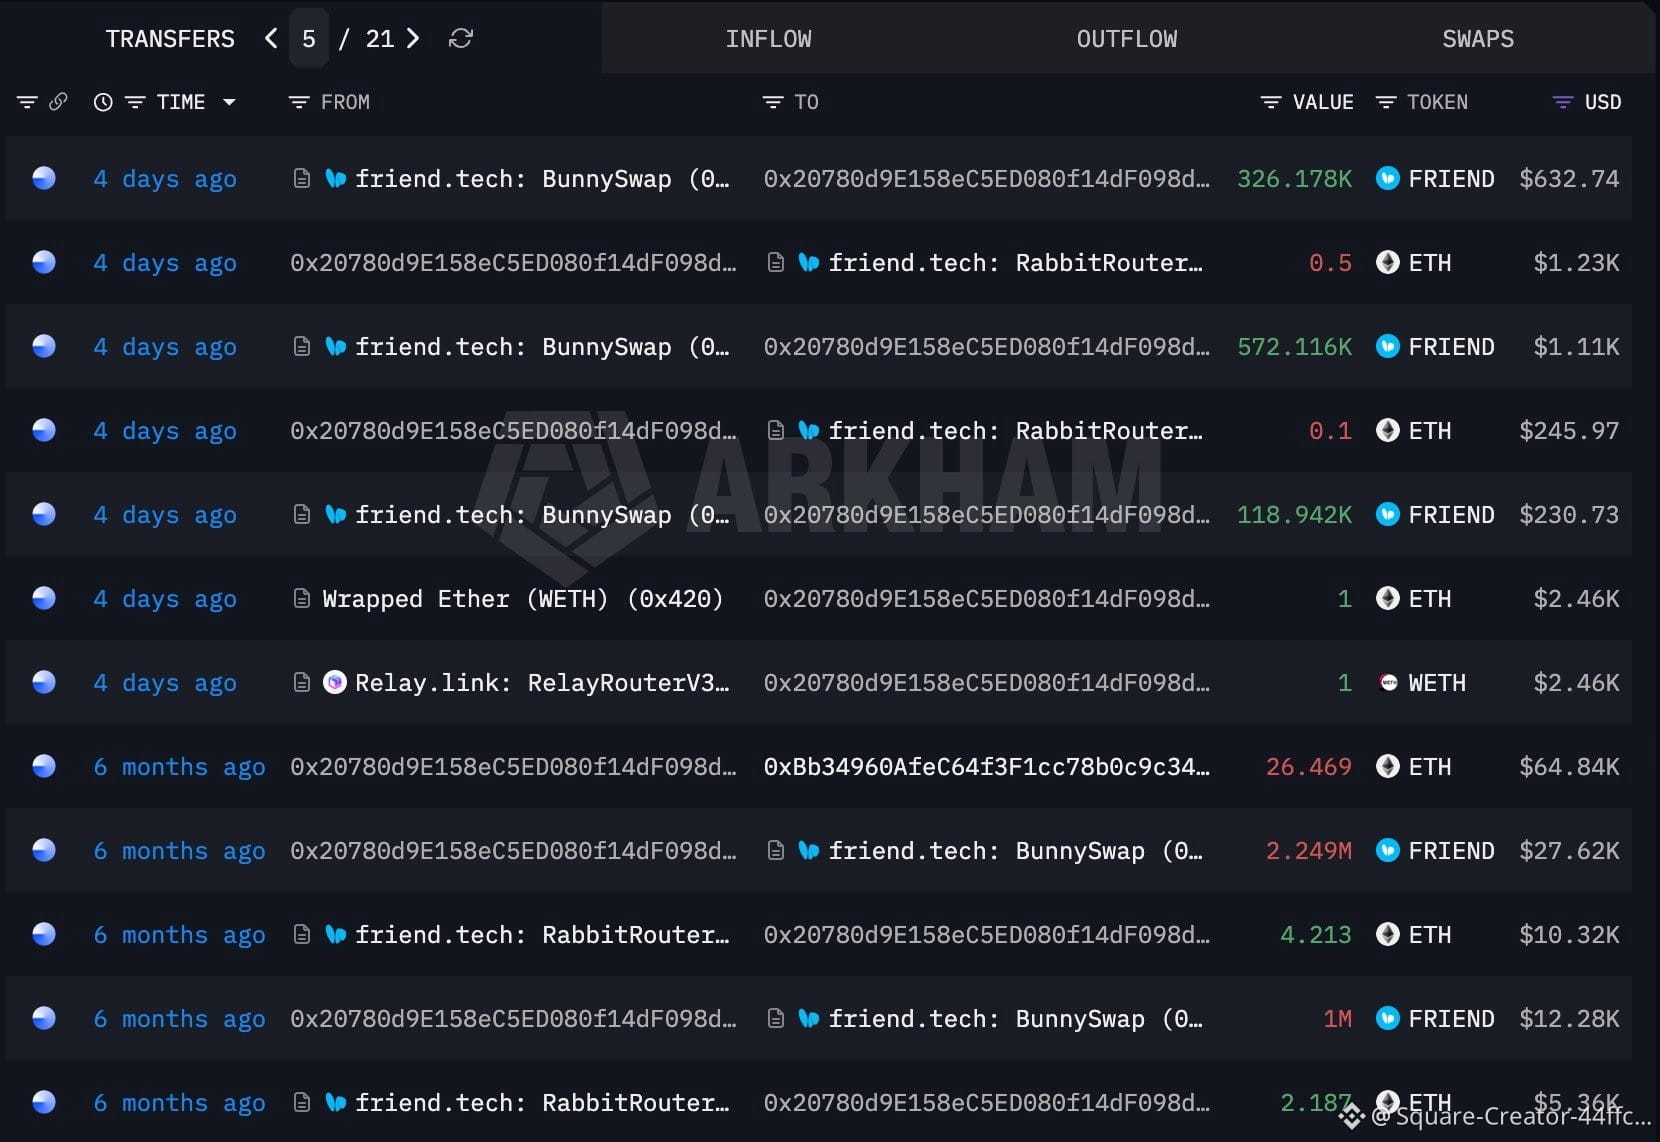Click the FRIEND token icon in the 2.249M row
This screenshot has height=1142, width=1660.
click(1388, 850)
